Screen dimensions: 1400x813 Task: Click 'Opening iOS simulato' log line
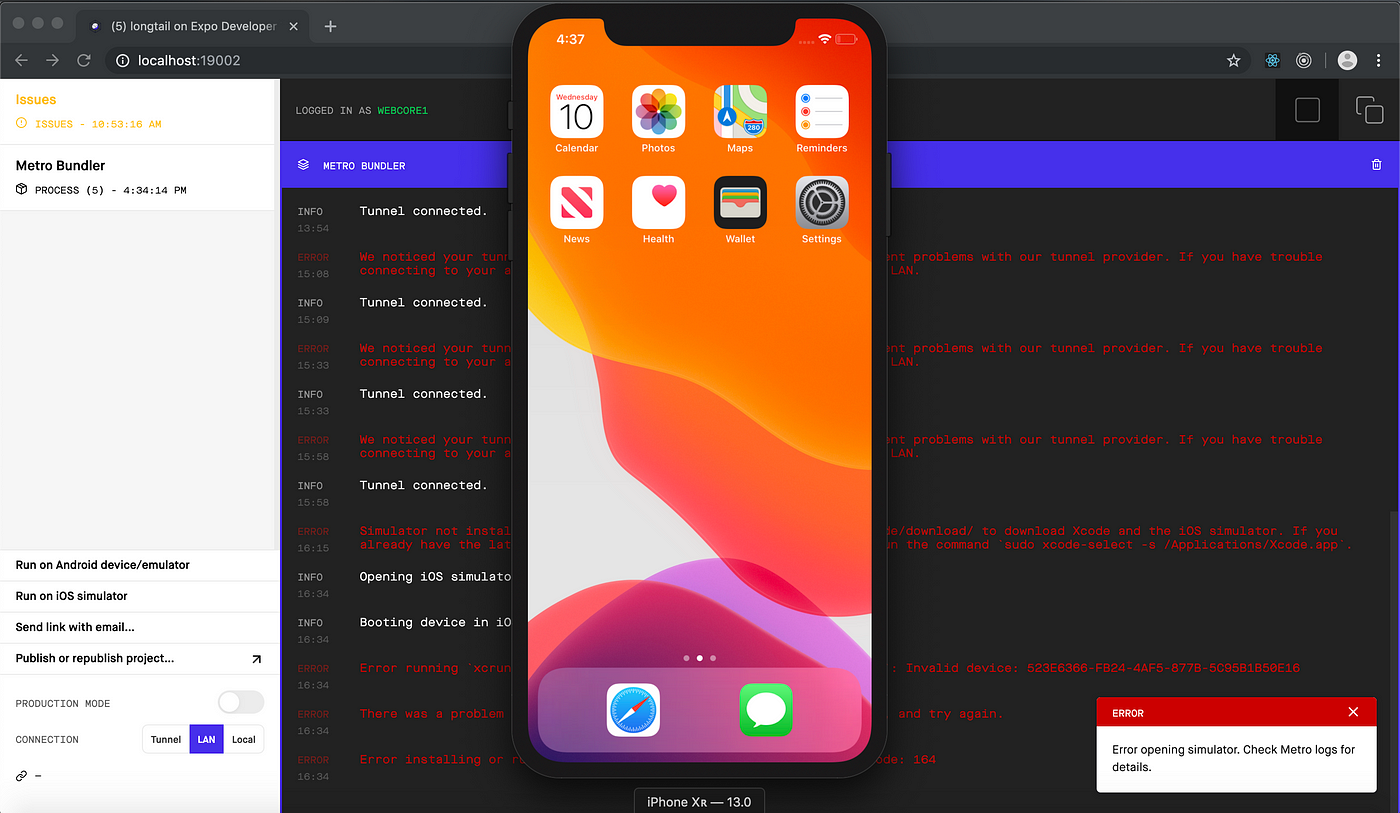click(435, 577)
